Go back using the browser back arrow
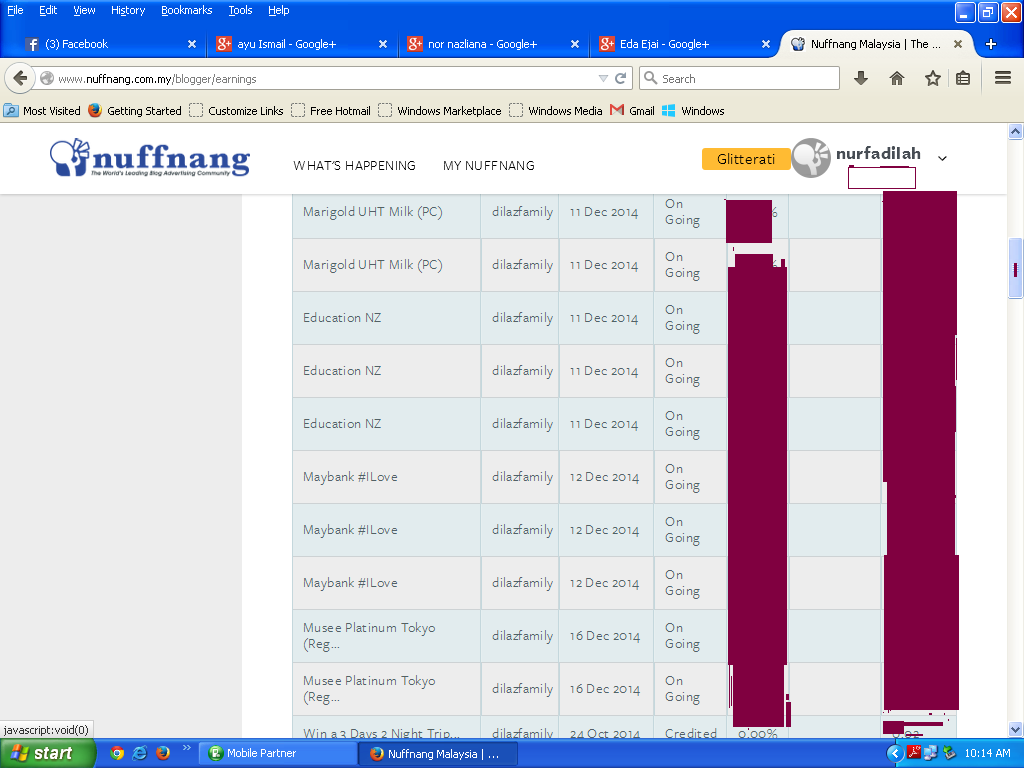Viewport: 1024px width, 768px height. (x=20, y=78)
